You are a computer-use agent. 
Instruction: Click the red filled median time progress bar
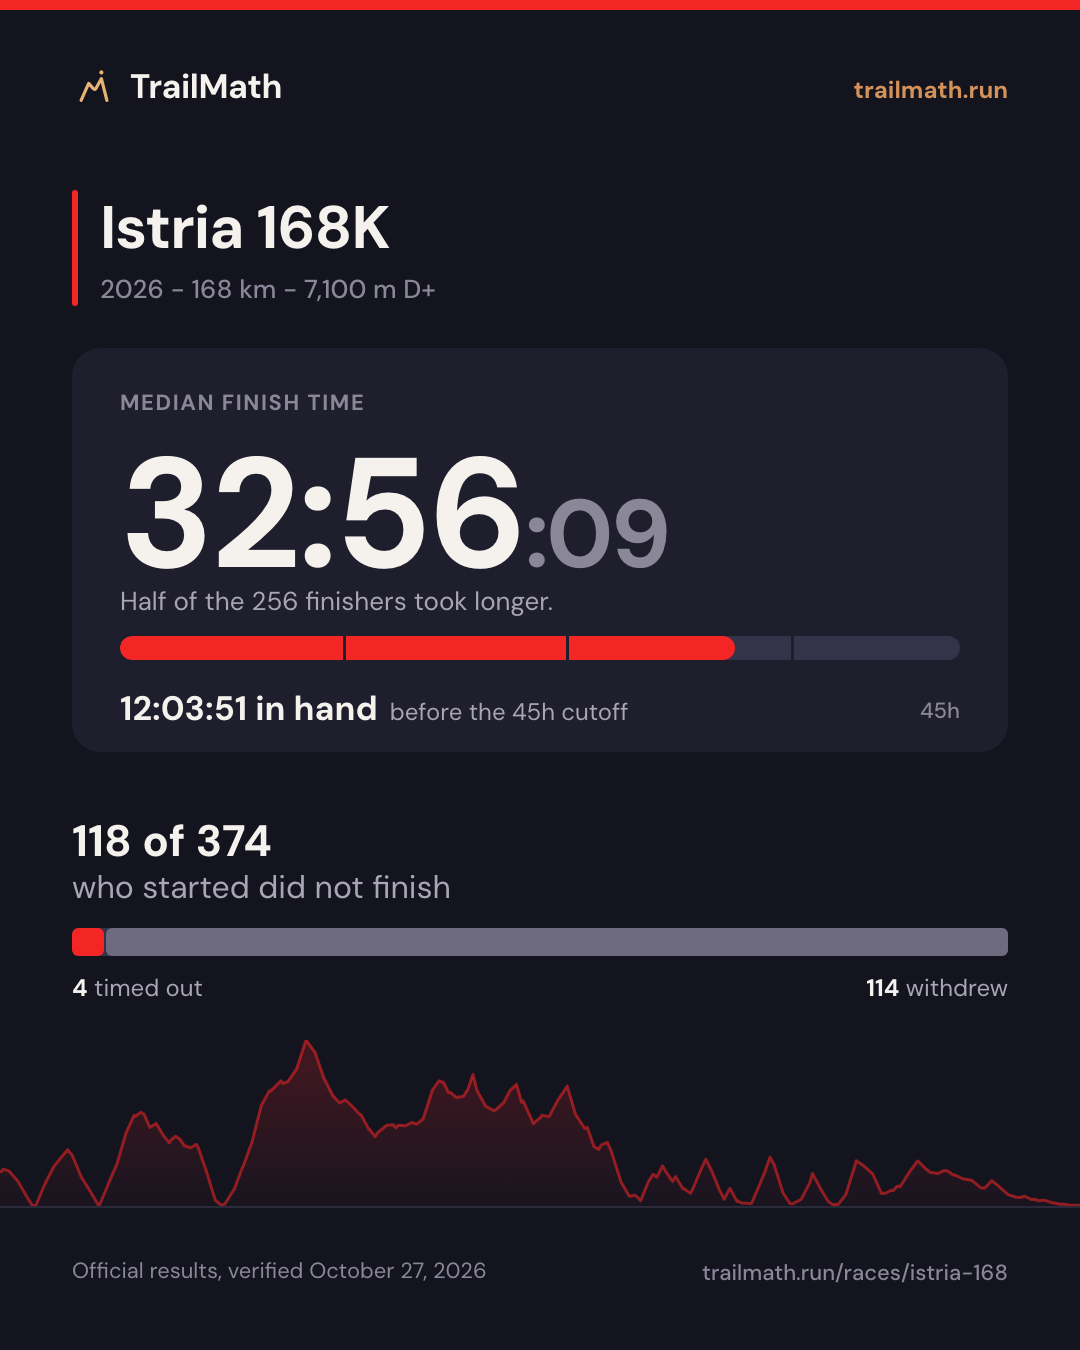point(427,648)
